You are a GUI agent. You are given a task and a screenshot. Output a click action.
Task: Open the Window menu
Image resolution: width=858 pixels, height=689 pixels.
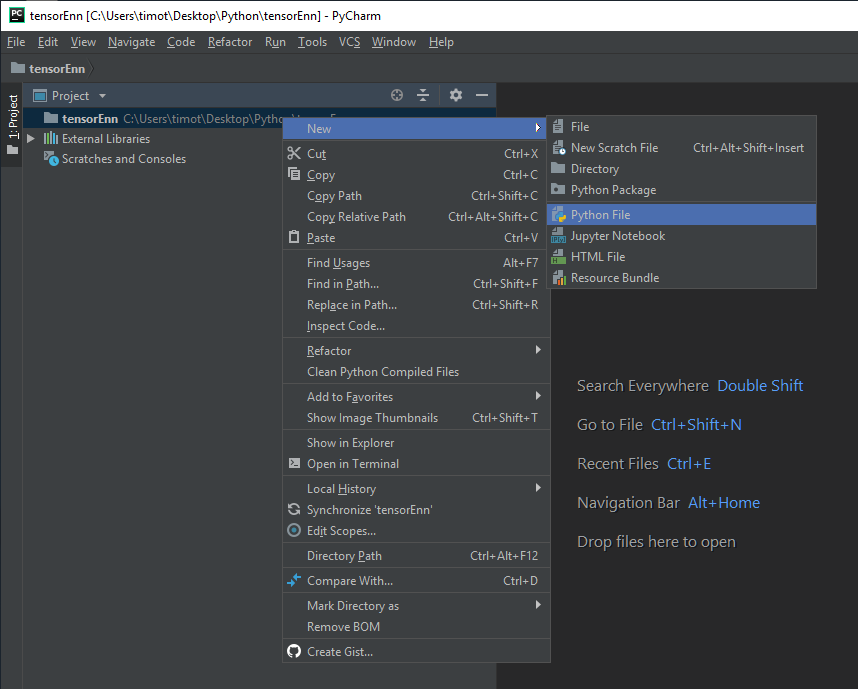[x=394, y=42]
